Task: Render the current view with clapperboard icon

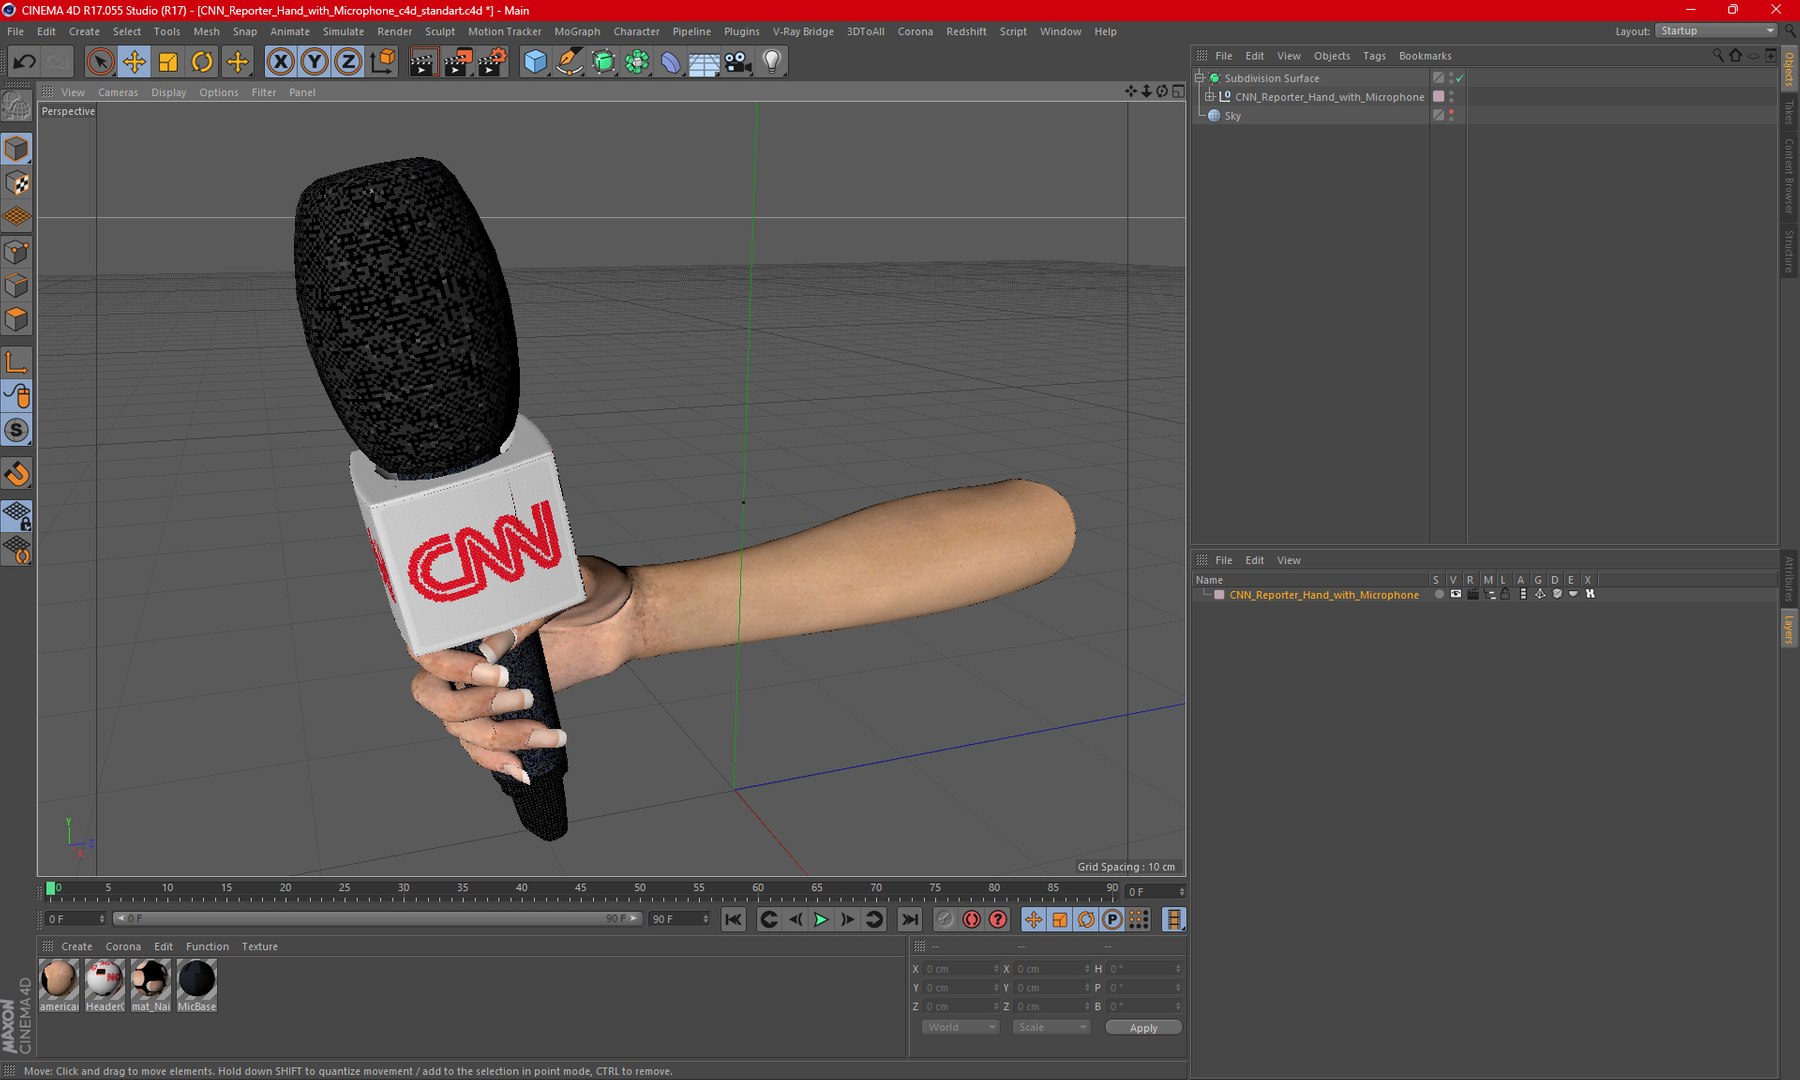Action: (423, 62)
